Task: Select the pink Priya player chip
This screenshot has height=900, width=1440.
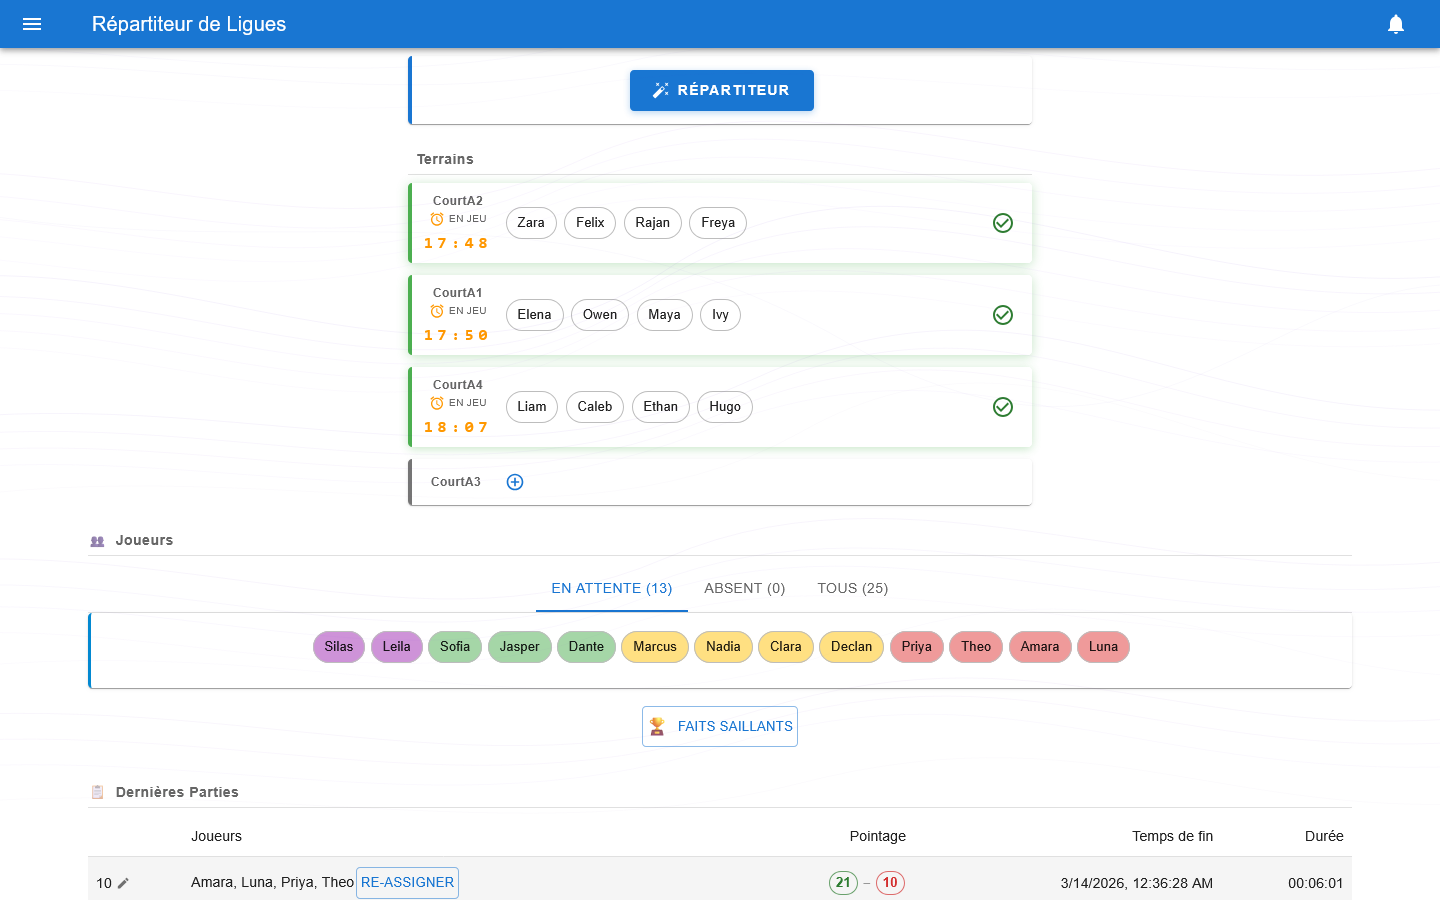Action: tap(916, 647)
